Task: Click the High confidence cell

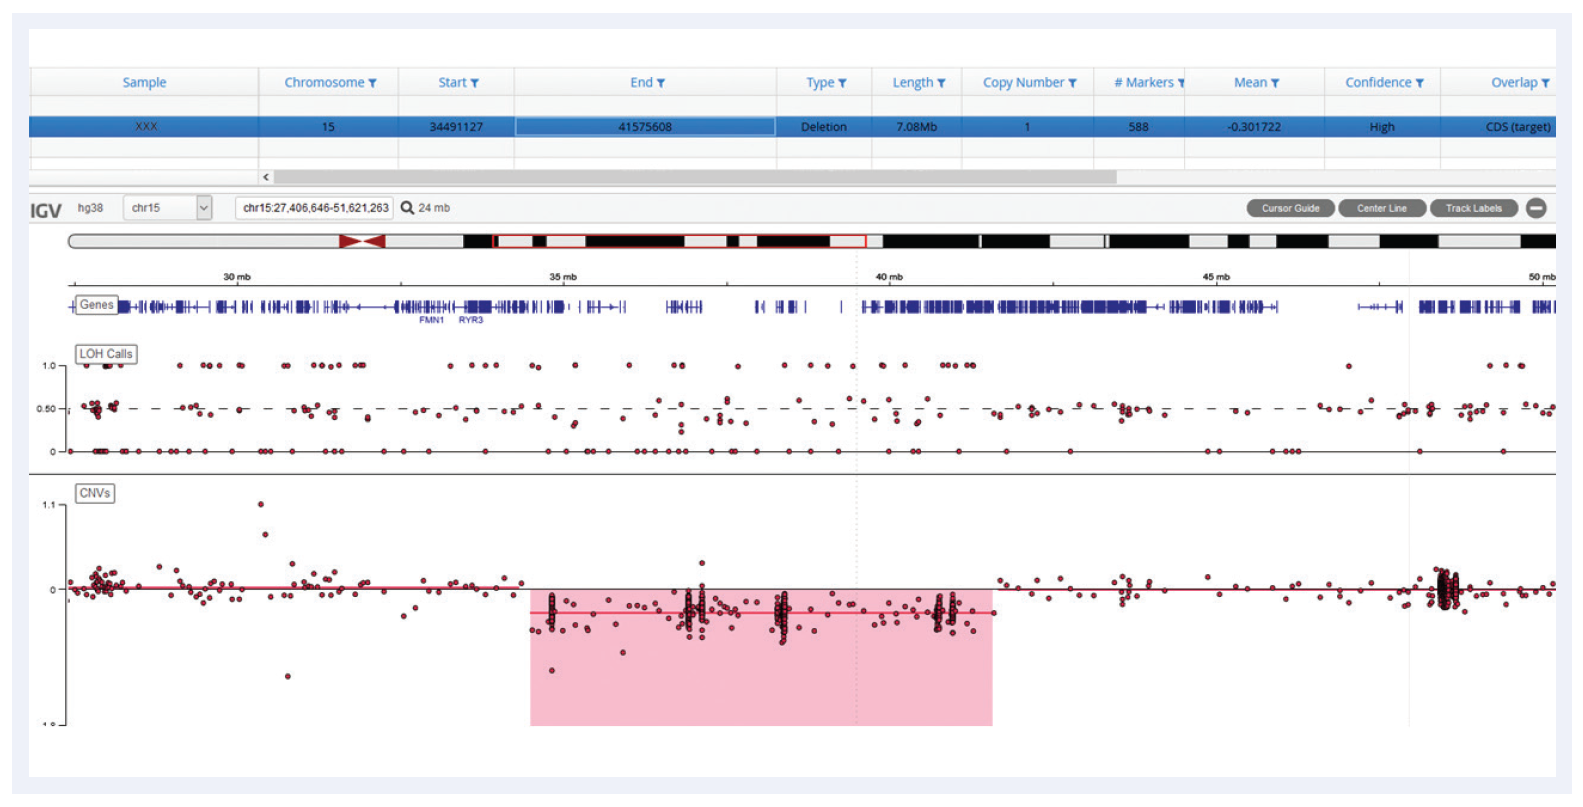Action: [1382, 127]
